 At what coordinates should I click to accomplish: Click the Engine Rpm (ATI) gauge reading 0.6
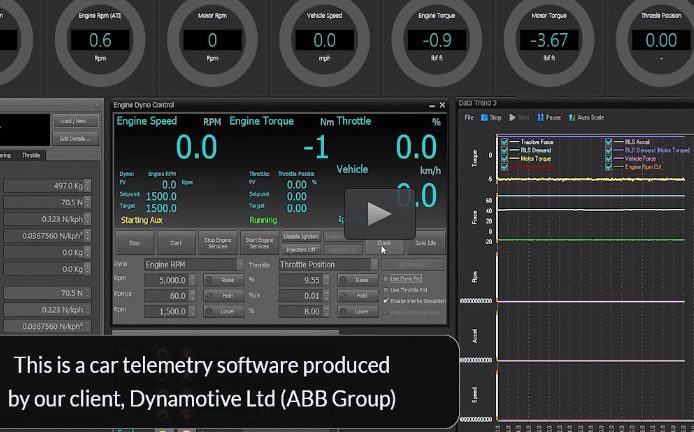tap(100, 40)
